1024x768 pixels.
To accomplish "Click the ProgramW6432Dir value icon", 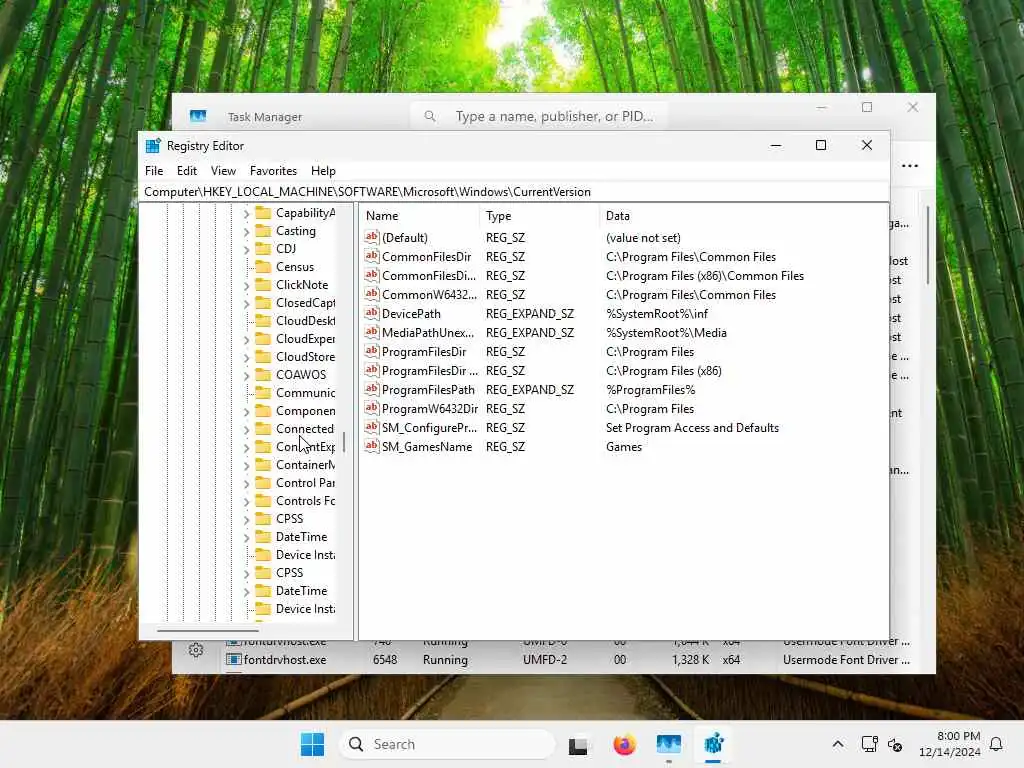I will (x=372, y=408).
